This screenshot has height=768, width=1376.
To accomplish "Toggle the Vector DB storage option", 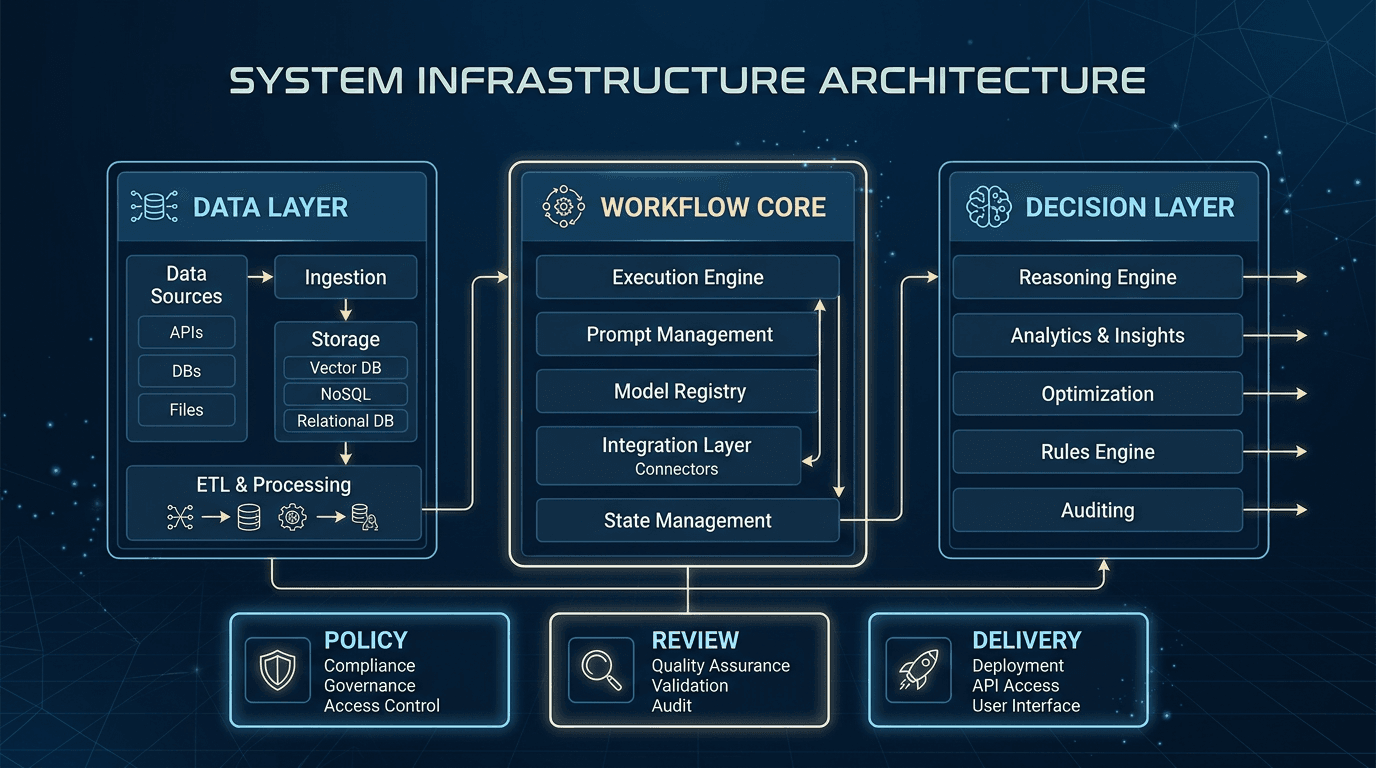I will coord(344,367).
